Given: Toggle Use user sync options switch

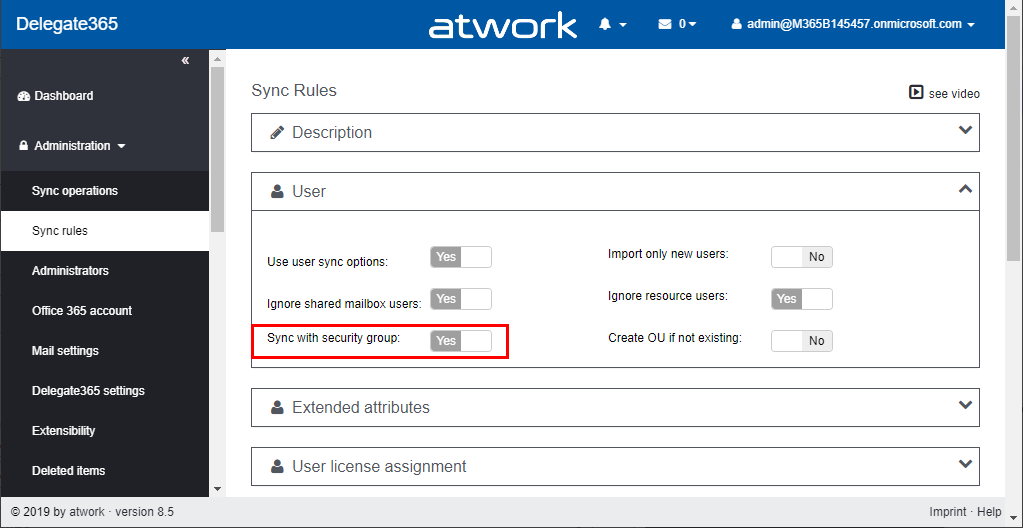Looking at the screenshot, I should 461,257.
